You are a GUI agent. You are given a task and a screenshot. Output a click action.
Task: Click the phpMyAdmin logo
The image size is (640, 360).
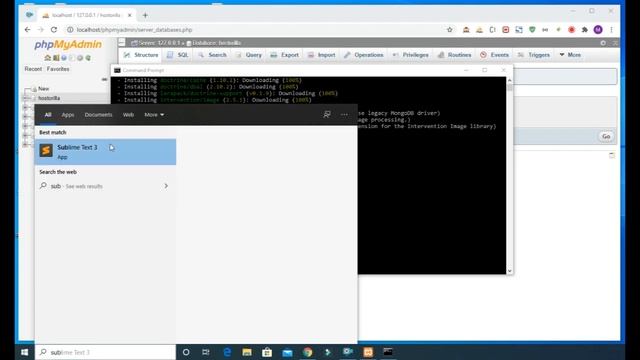coord(68,44)
